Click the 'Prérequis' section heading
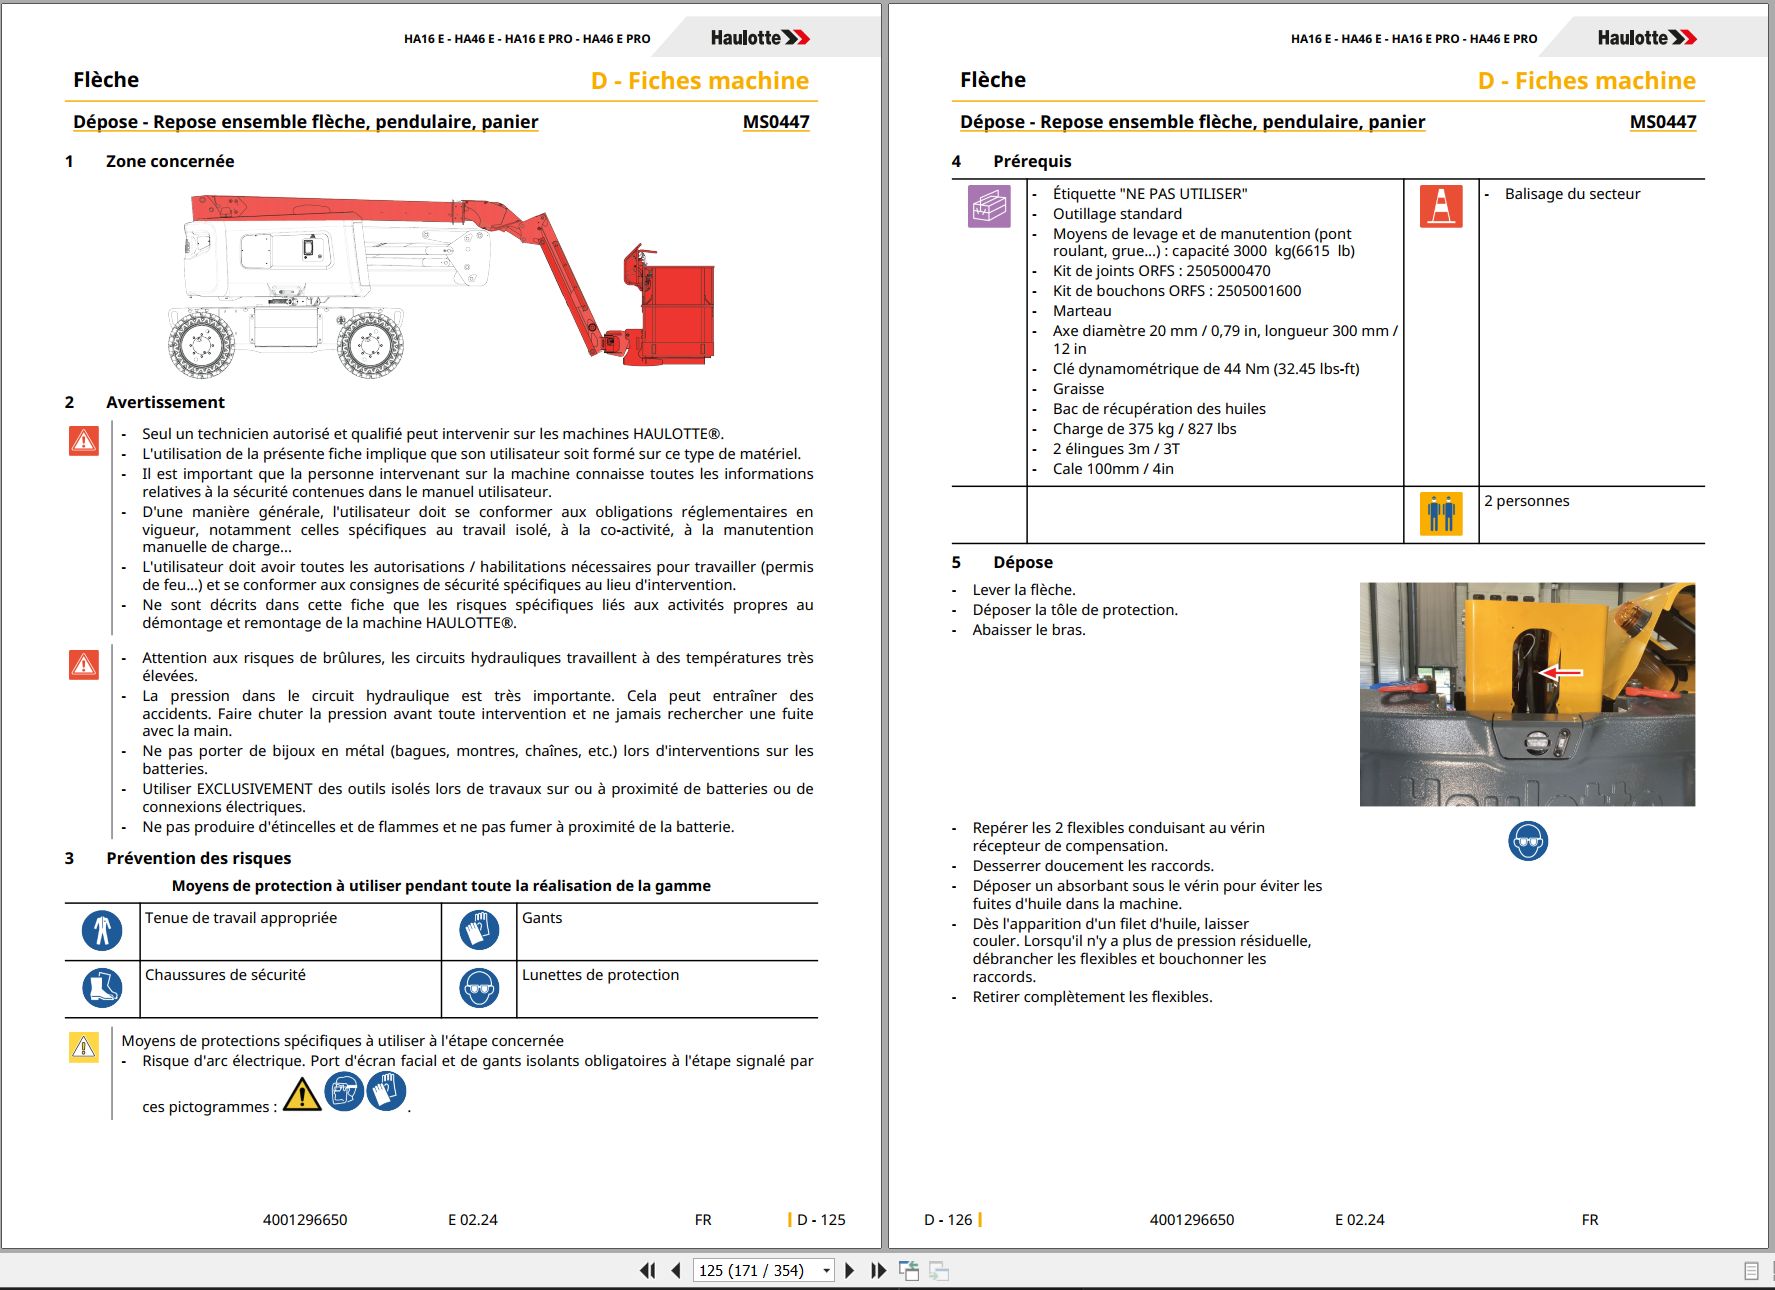Screen dimensions: 1775x1290 coord(1032,161)
